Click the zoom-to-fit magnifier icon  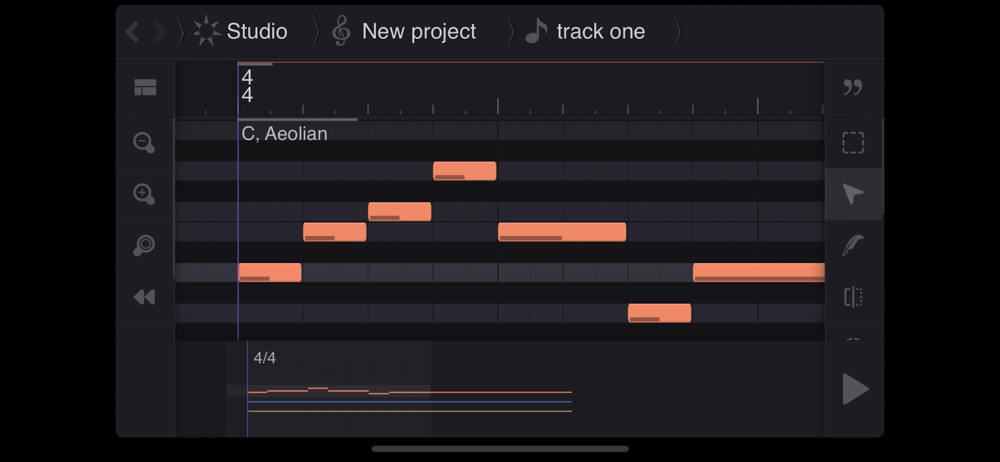145,245
